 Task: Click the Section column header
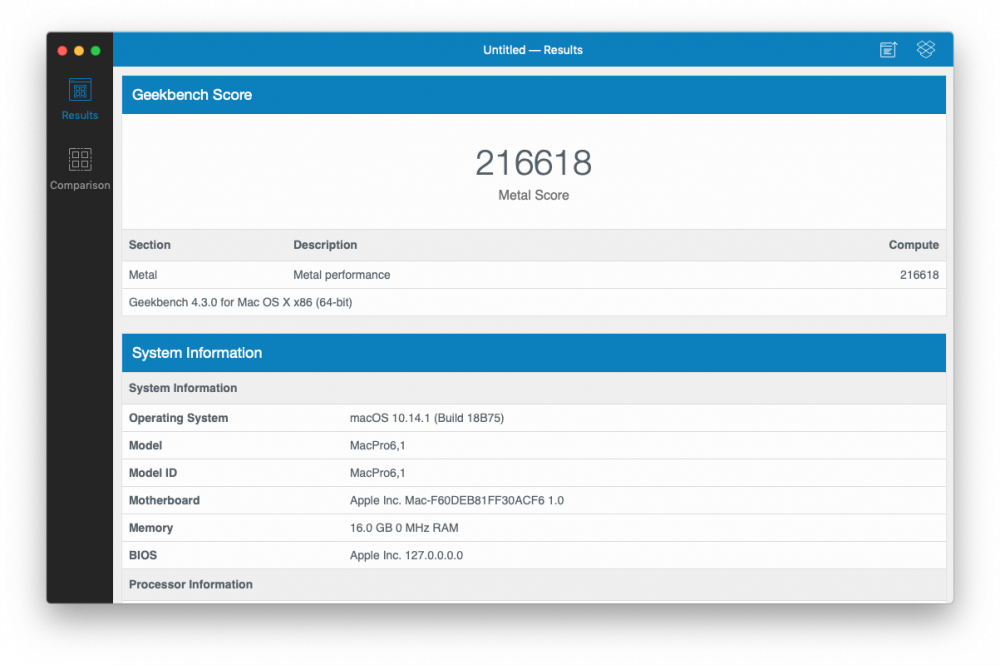coord(149,245)
